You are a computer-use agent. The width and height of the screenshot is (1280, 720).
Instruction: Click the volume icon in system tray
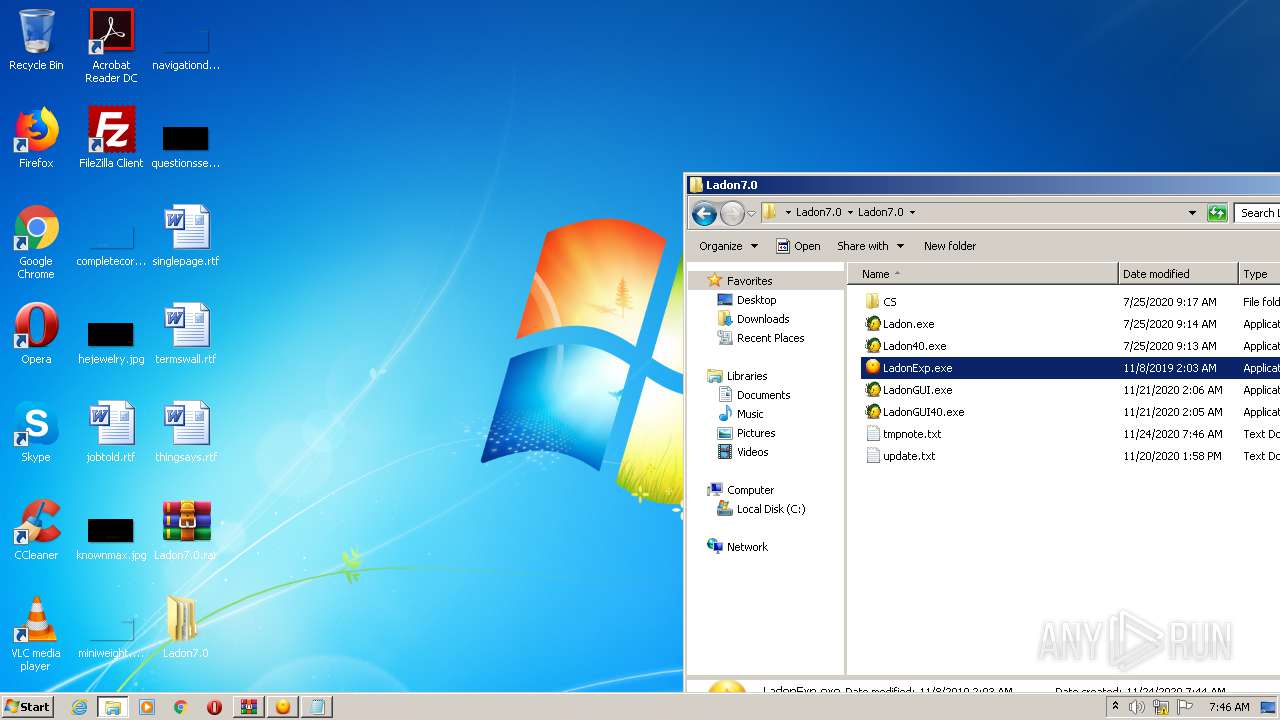[x=1137, y=707]
